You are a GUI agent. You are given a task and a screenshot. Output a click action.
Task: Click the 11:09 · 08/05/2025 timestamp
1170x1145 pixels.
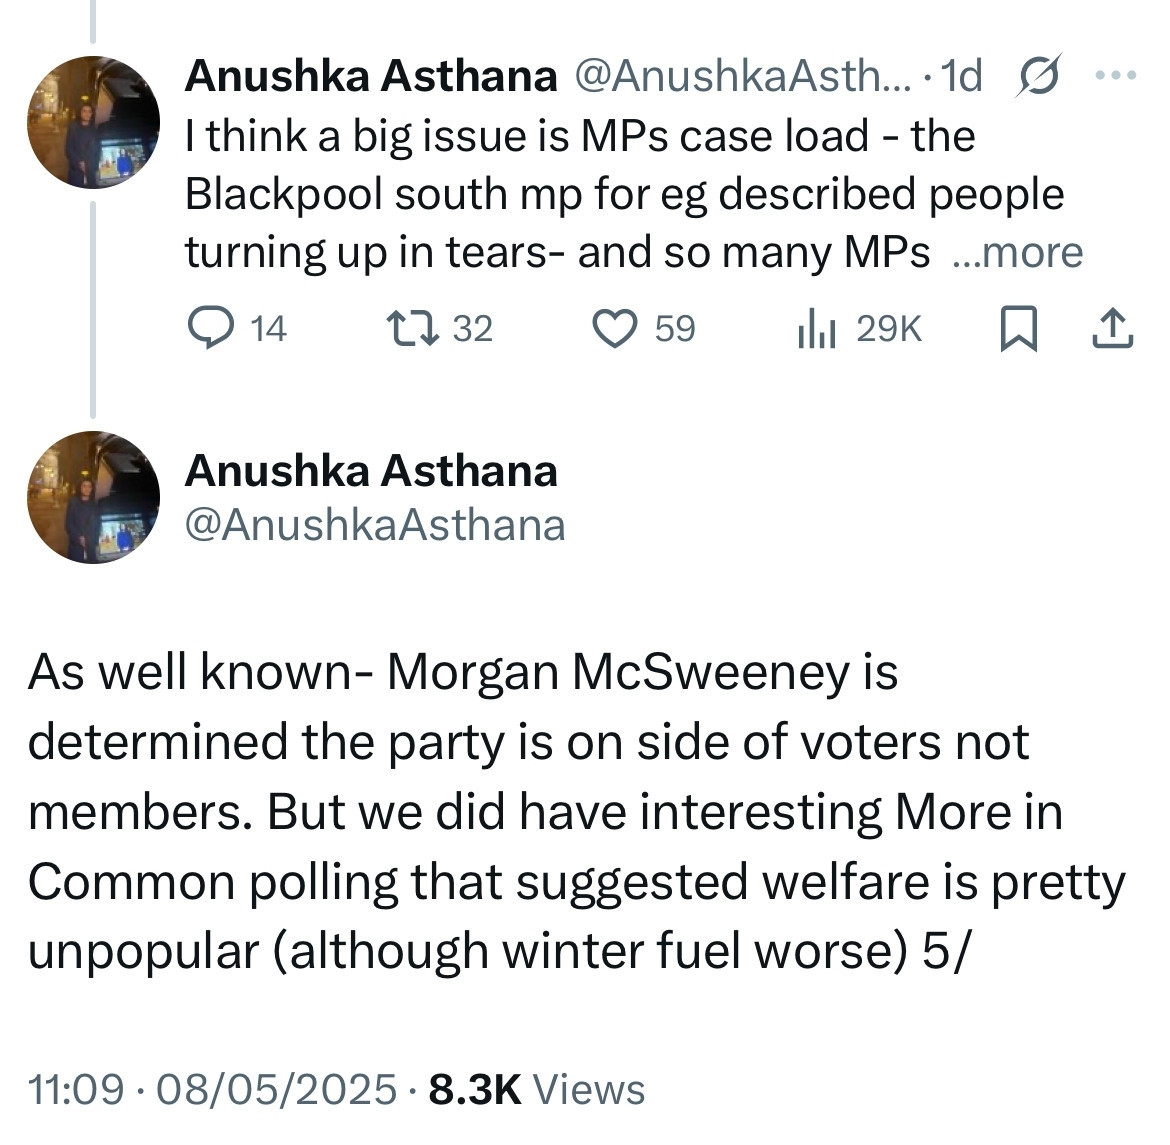[x=212, y=1089]
